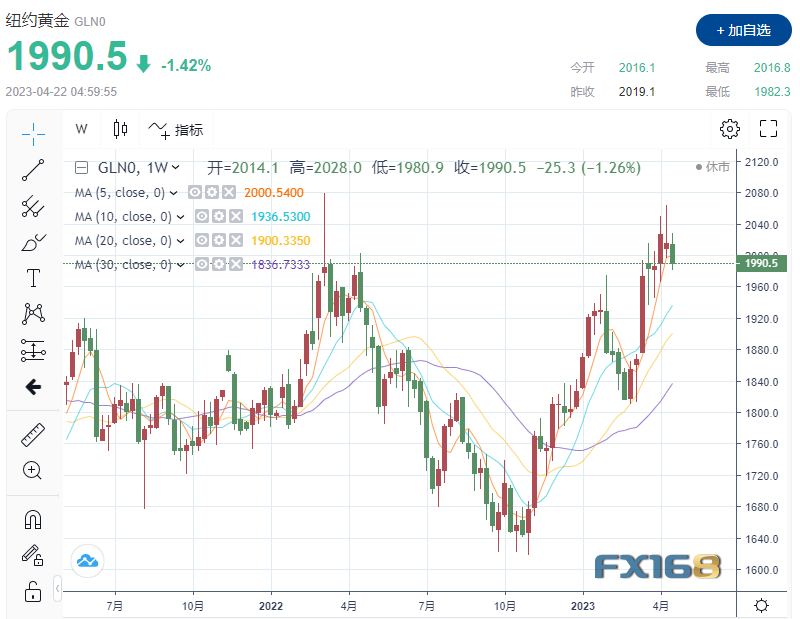
Task: Click the zoom-in magnifier tool
Action: [x=33, y=470]
